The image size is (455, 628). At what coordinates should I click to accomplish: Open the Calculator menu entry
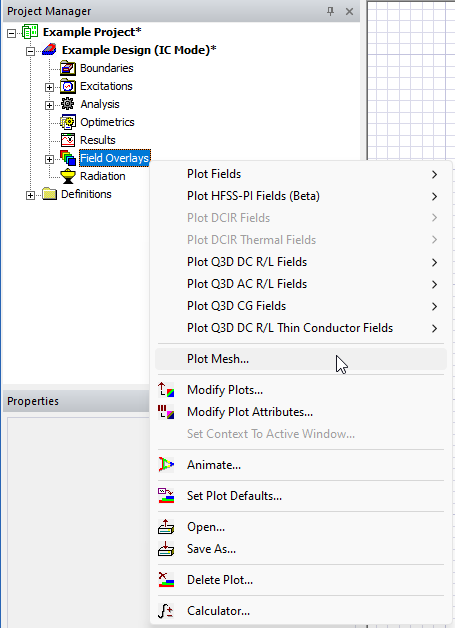[301, 611]
